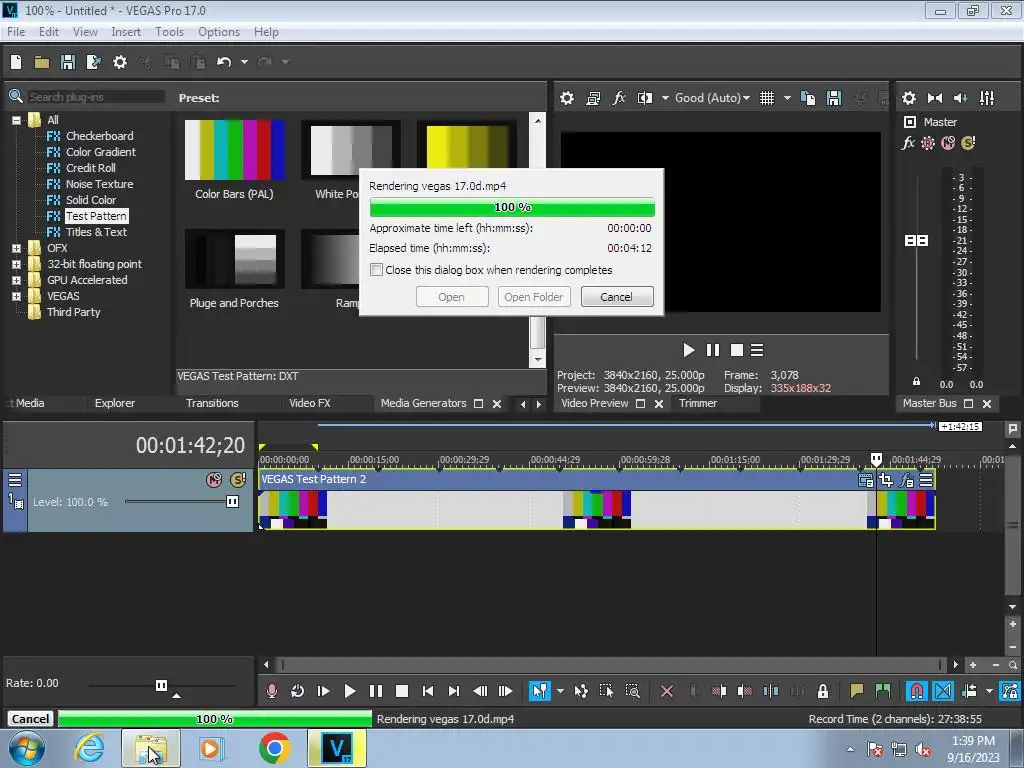The height and width of the screenshot is (768, 1024).
Task: Expand the 32-bit floating point folder
Action: coord(16,264)
